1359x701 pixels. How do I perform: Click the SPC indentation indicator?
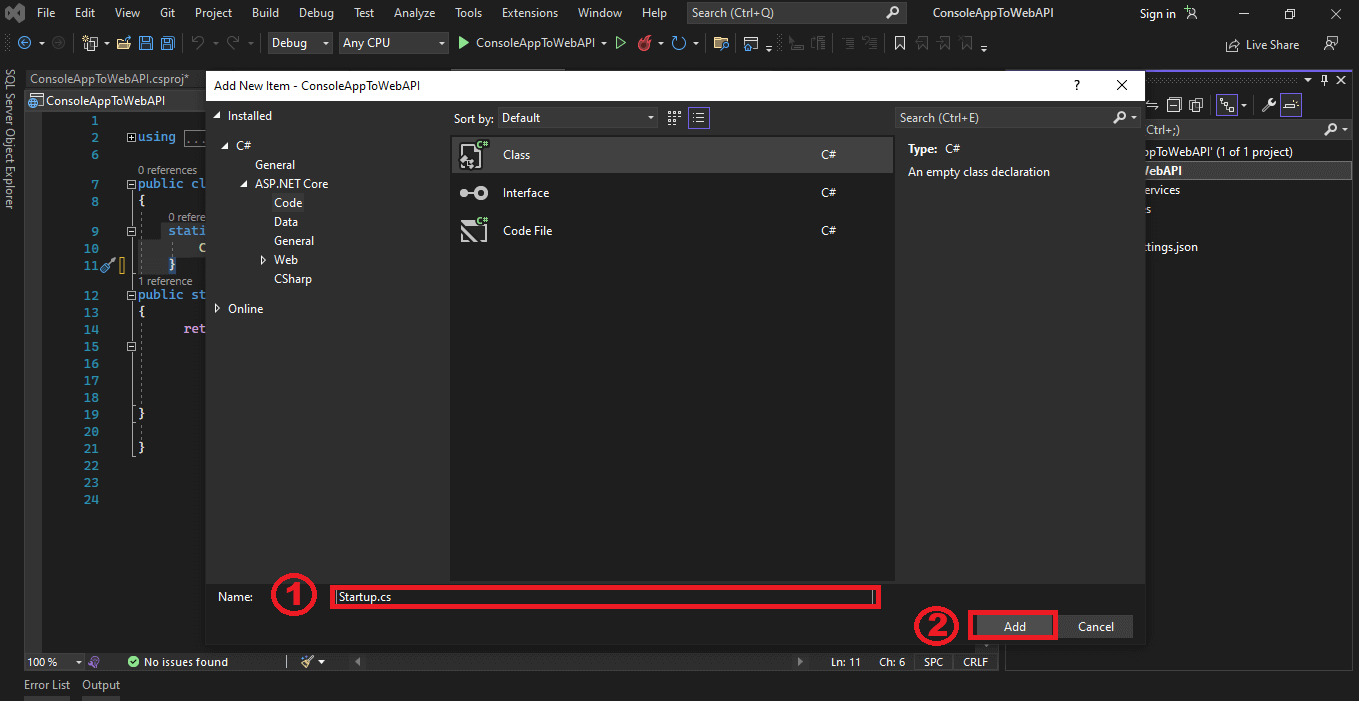coord(933,662)
